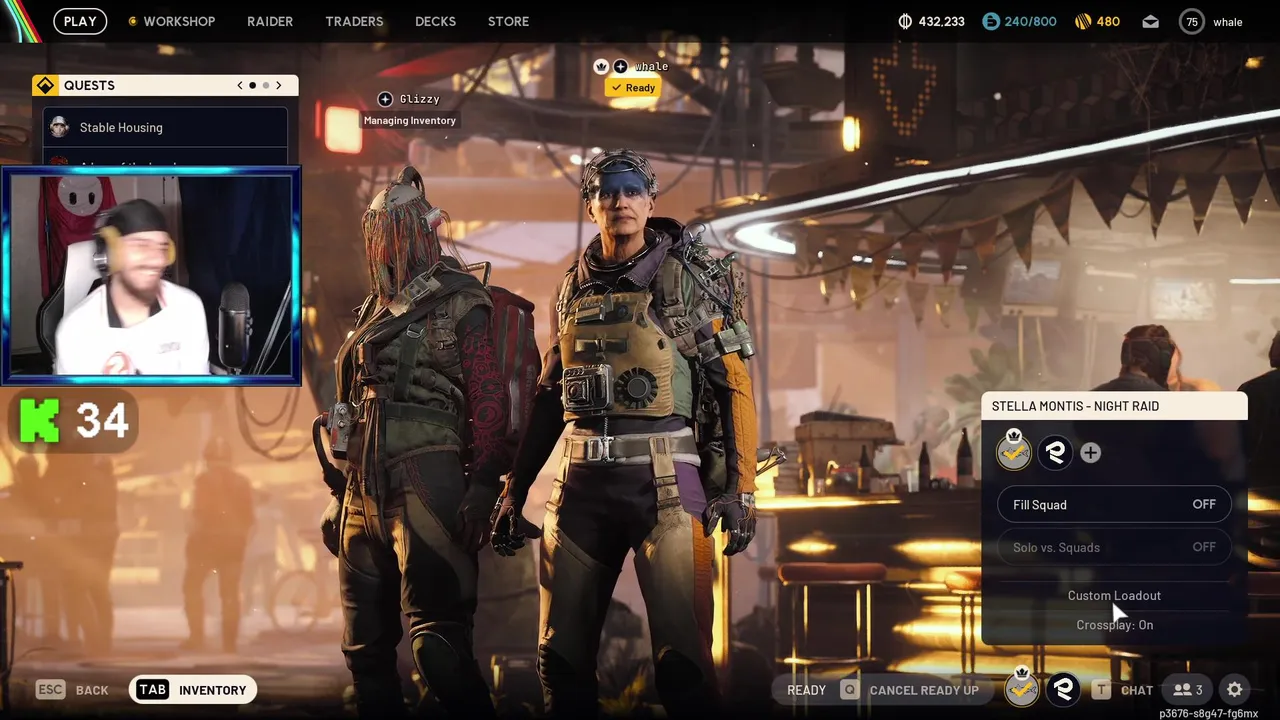Select the STELLA MONTIS - NIGHT RAID header

click(x=1114, y=406)
